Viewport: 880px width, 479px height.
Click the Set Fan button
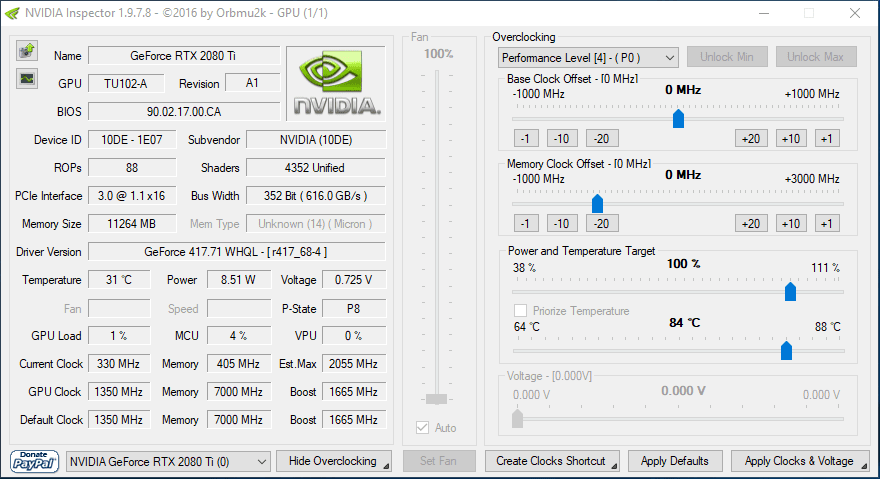[439, 461]
